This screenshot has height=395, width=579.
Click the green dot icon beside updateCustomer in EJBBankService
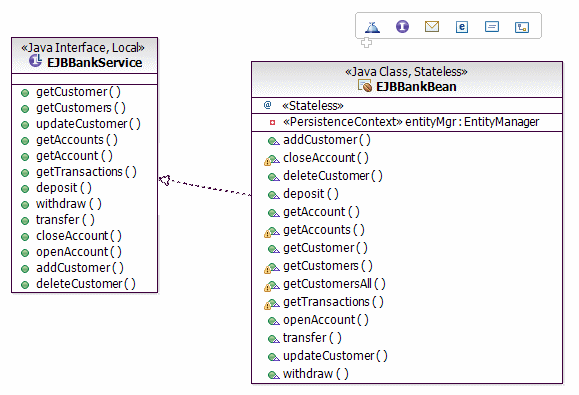[x=25, y=125]
